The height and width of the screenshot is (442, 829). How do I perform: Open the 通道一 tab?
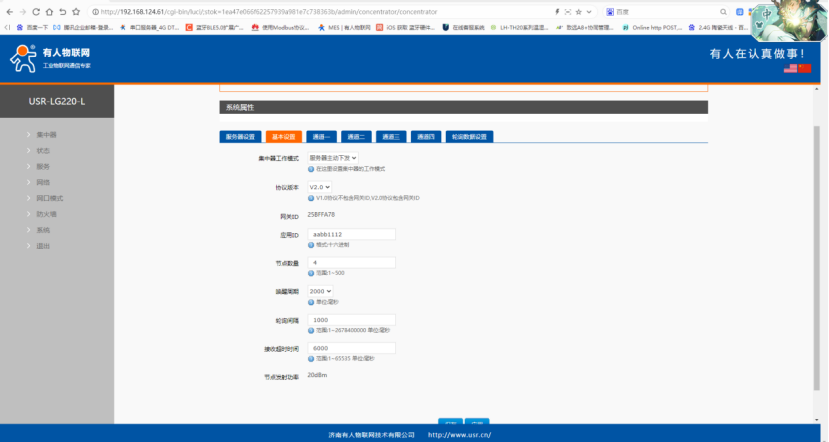point(320,137)
